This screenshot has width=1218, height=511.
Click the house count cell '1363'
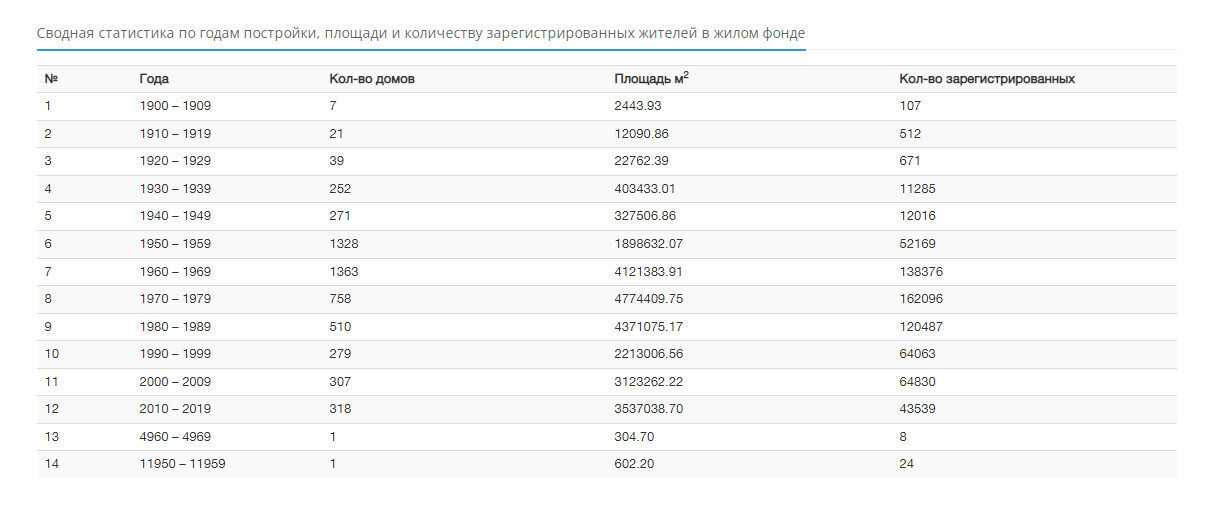click(x=343, y=272)
